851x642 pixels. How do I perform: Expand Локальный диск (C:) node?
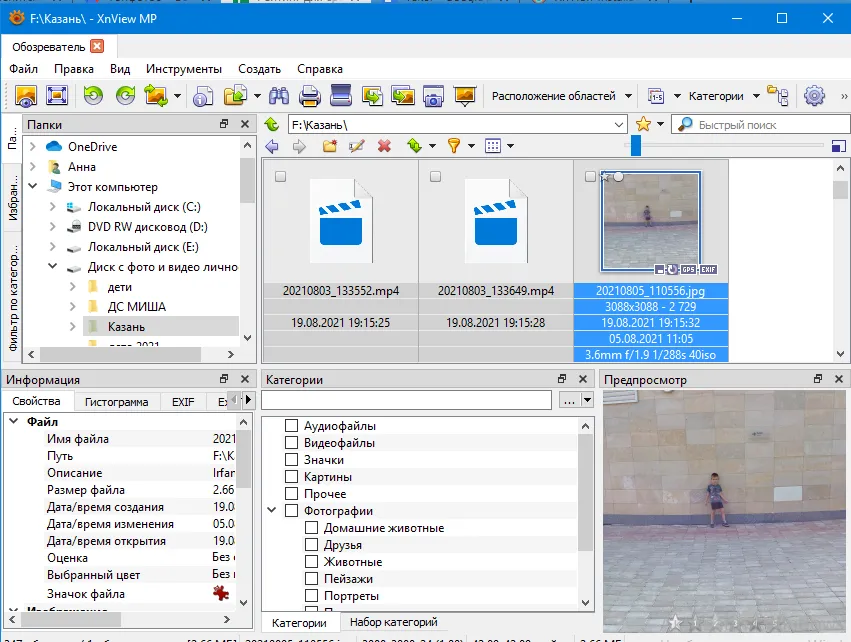click(x=53, y=206)
